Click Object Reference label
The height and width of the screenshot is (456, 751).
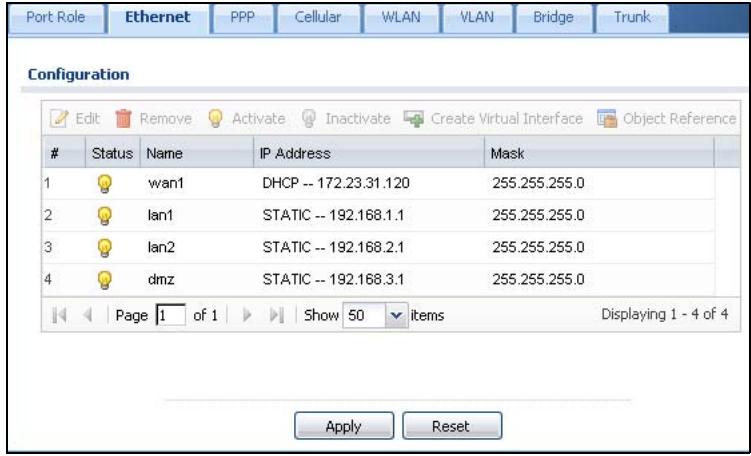(x=680, y=118)
